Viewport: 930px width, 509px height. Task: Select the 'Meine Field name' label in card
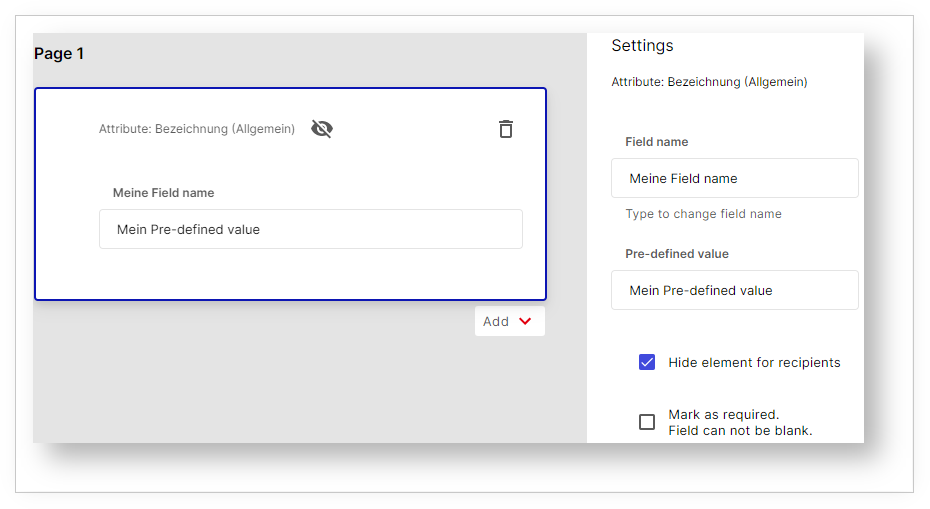(163, 193)
